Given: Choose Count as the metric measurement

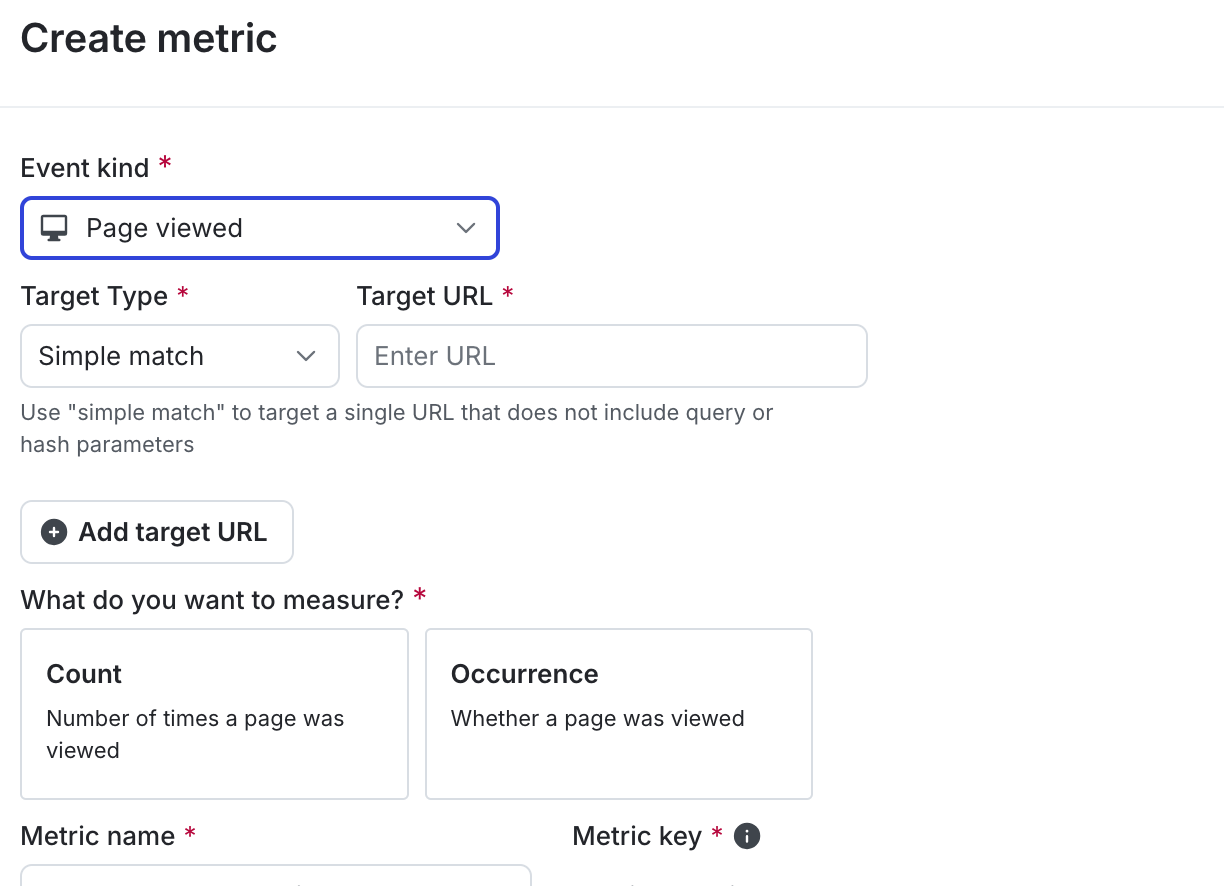Looking at the screenshot, I should pyautogui.click(x=214, y=713).
